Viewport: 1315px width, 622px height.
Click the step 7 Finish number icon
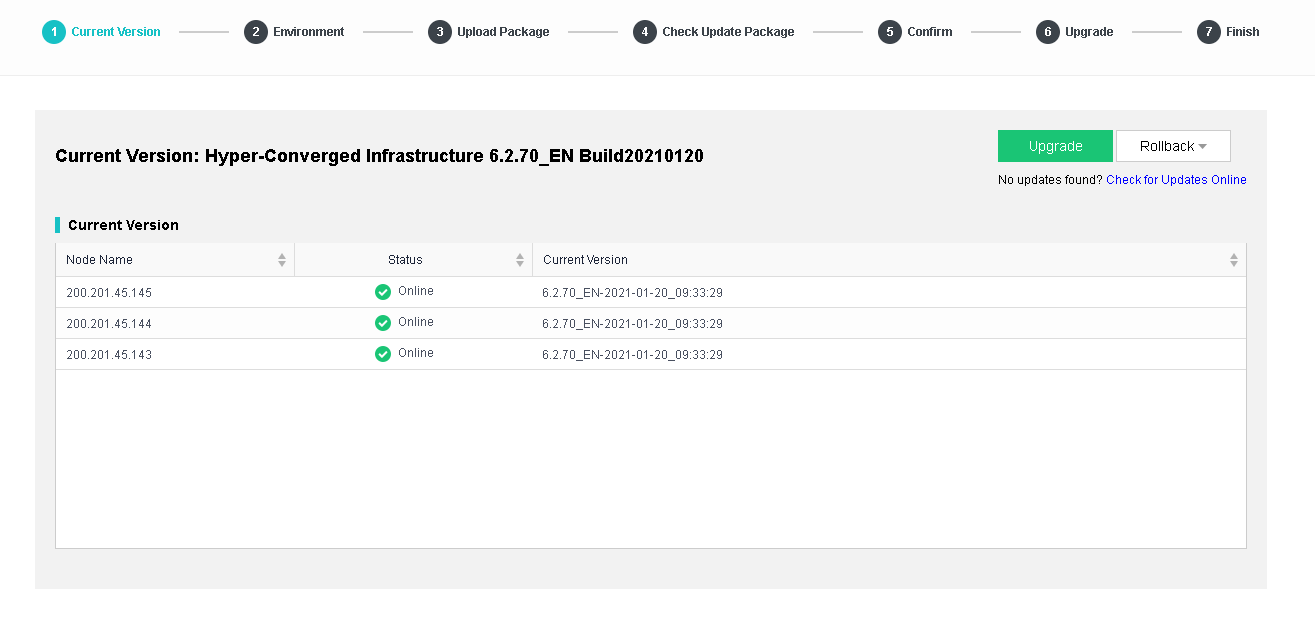coord(1208,32)
